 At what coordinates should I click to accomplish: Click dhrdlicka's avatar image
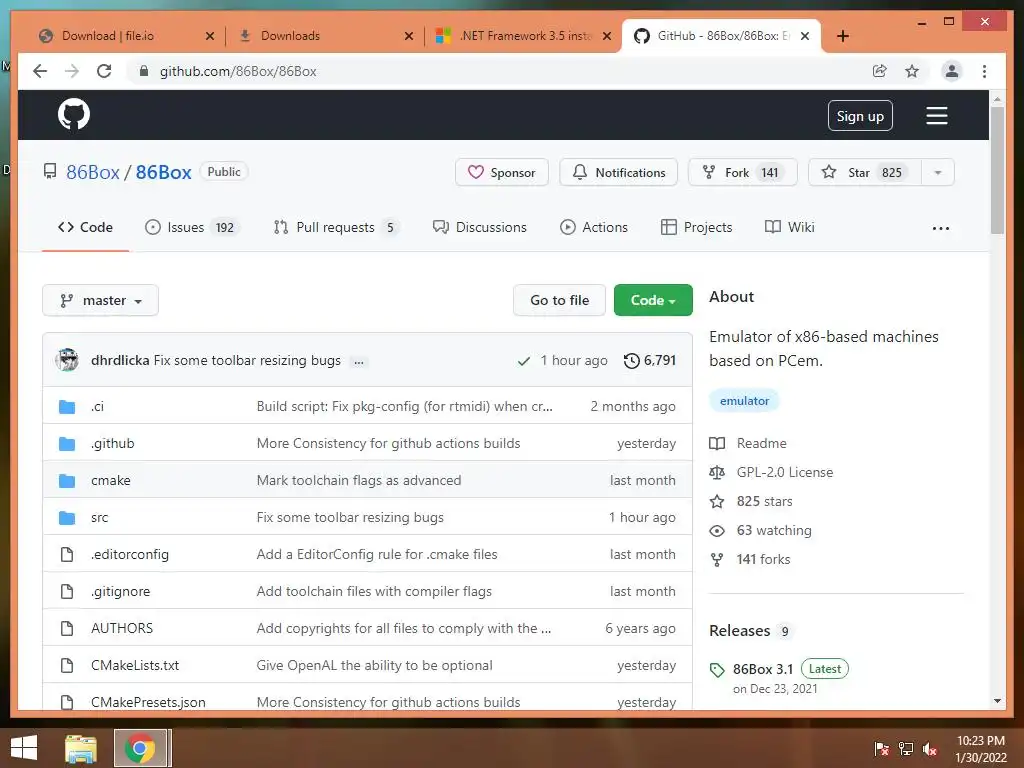pyautogui.click(x=67, y=360)
